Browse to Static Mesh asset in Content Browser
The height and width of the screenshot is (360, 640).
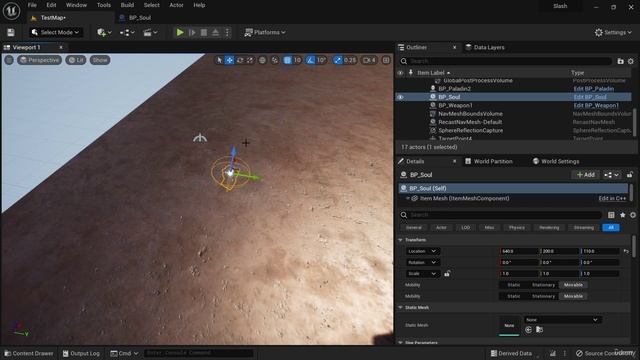(x=539, y=329)
